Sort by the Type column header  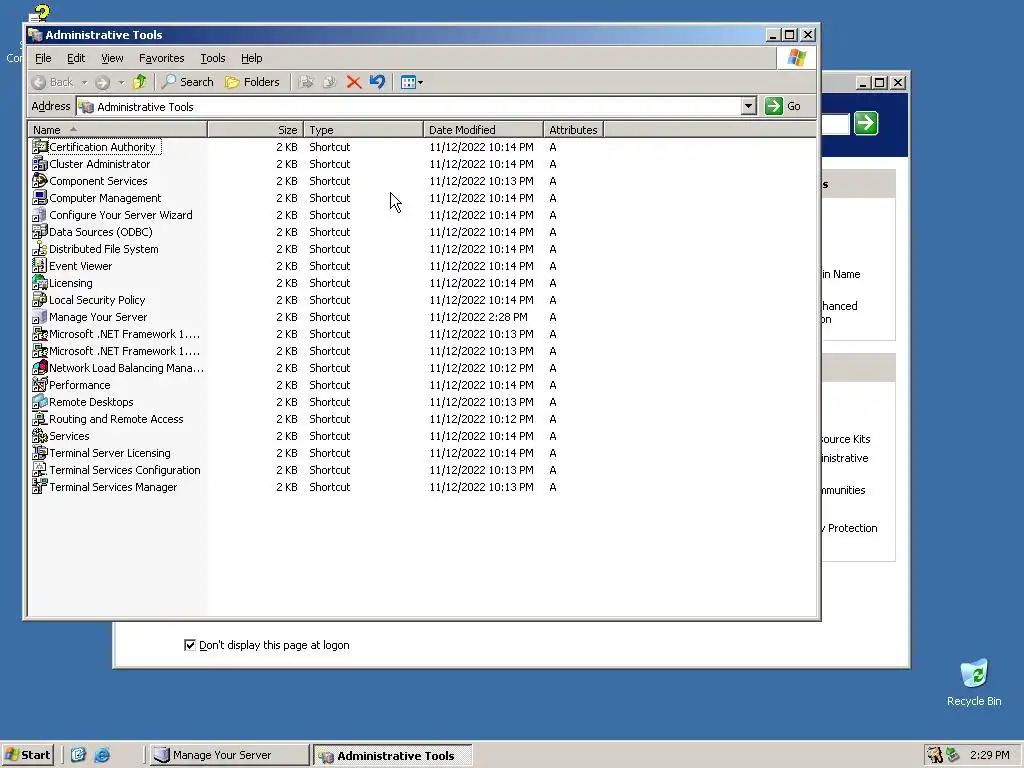pyautogui.click(x=363, y=130)
